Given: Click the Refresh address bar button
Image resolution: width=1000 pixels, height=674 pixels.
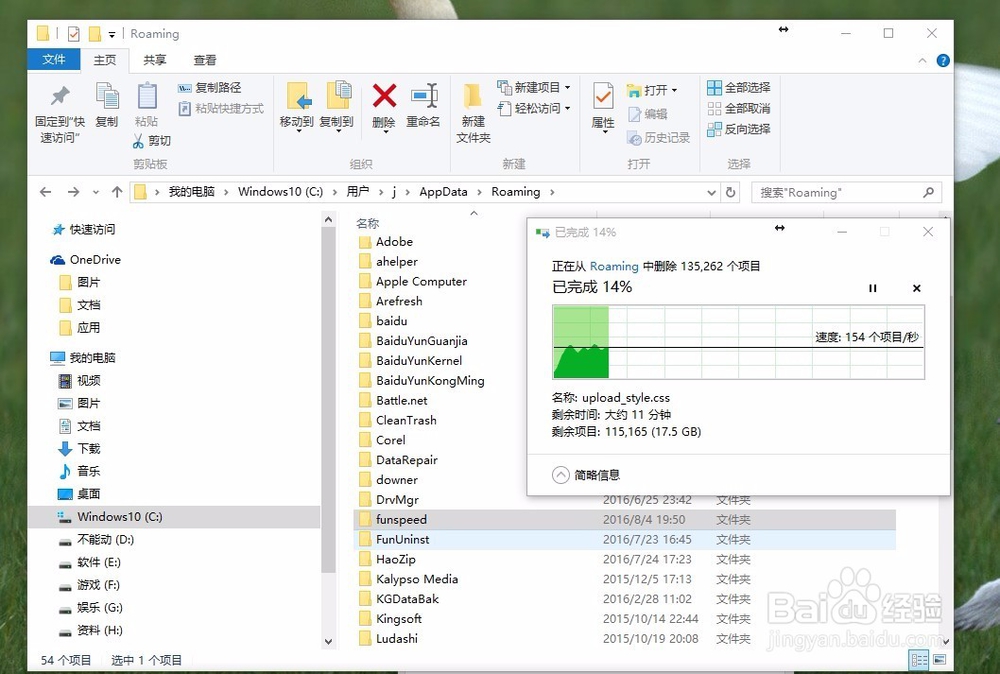Looking at the screenshot, I should (731, 192).
